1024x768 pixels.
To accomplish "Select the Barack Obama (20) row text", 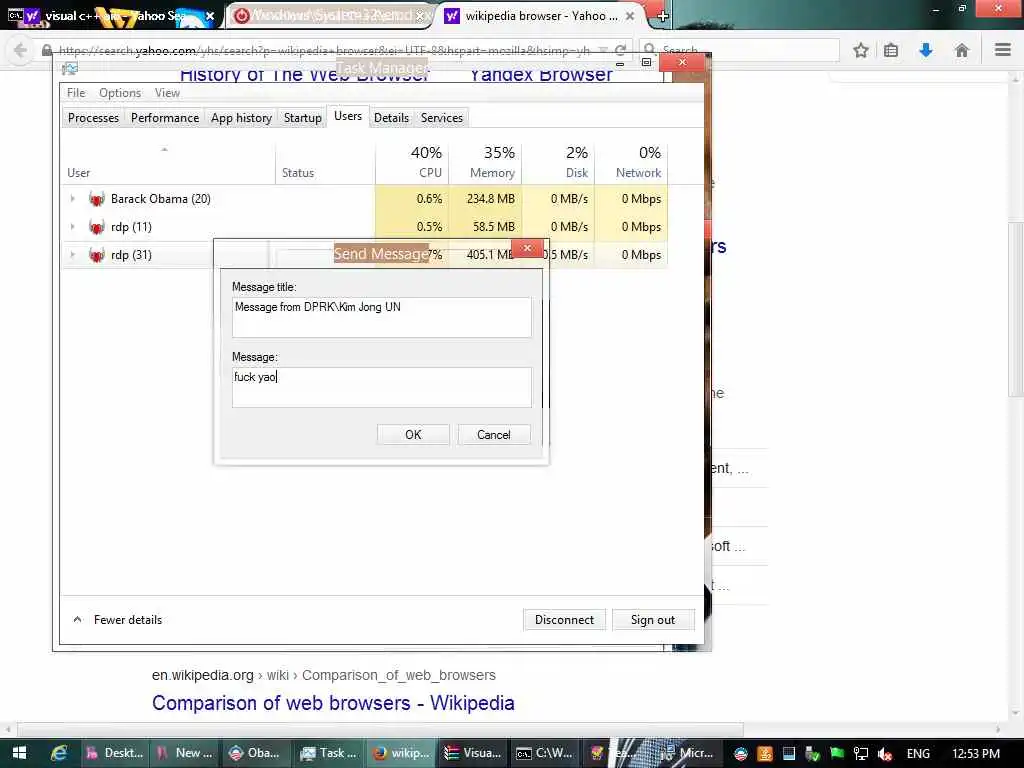I will point(161,199).
